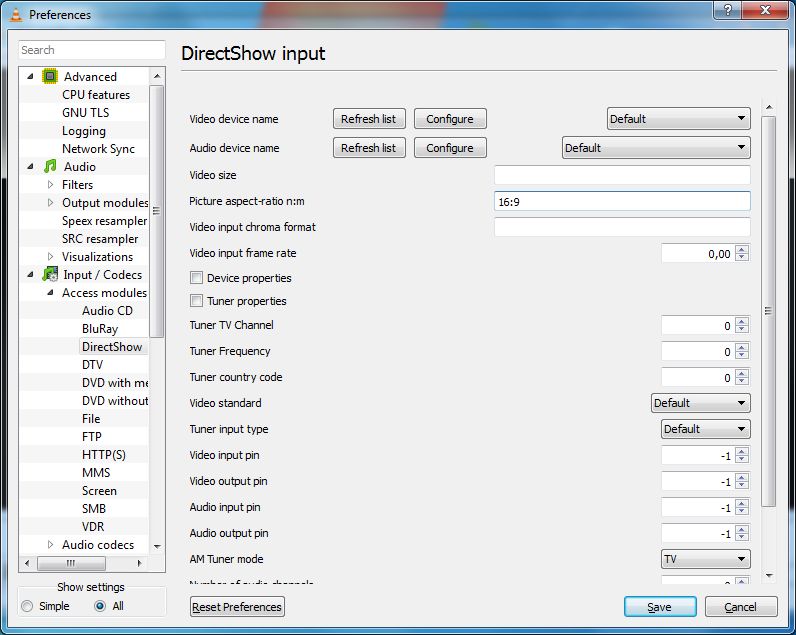Open the Tuner input type dropdown
Viewport: 796px width, 635px height.
(706, 429)
